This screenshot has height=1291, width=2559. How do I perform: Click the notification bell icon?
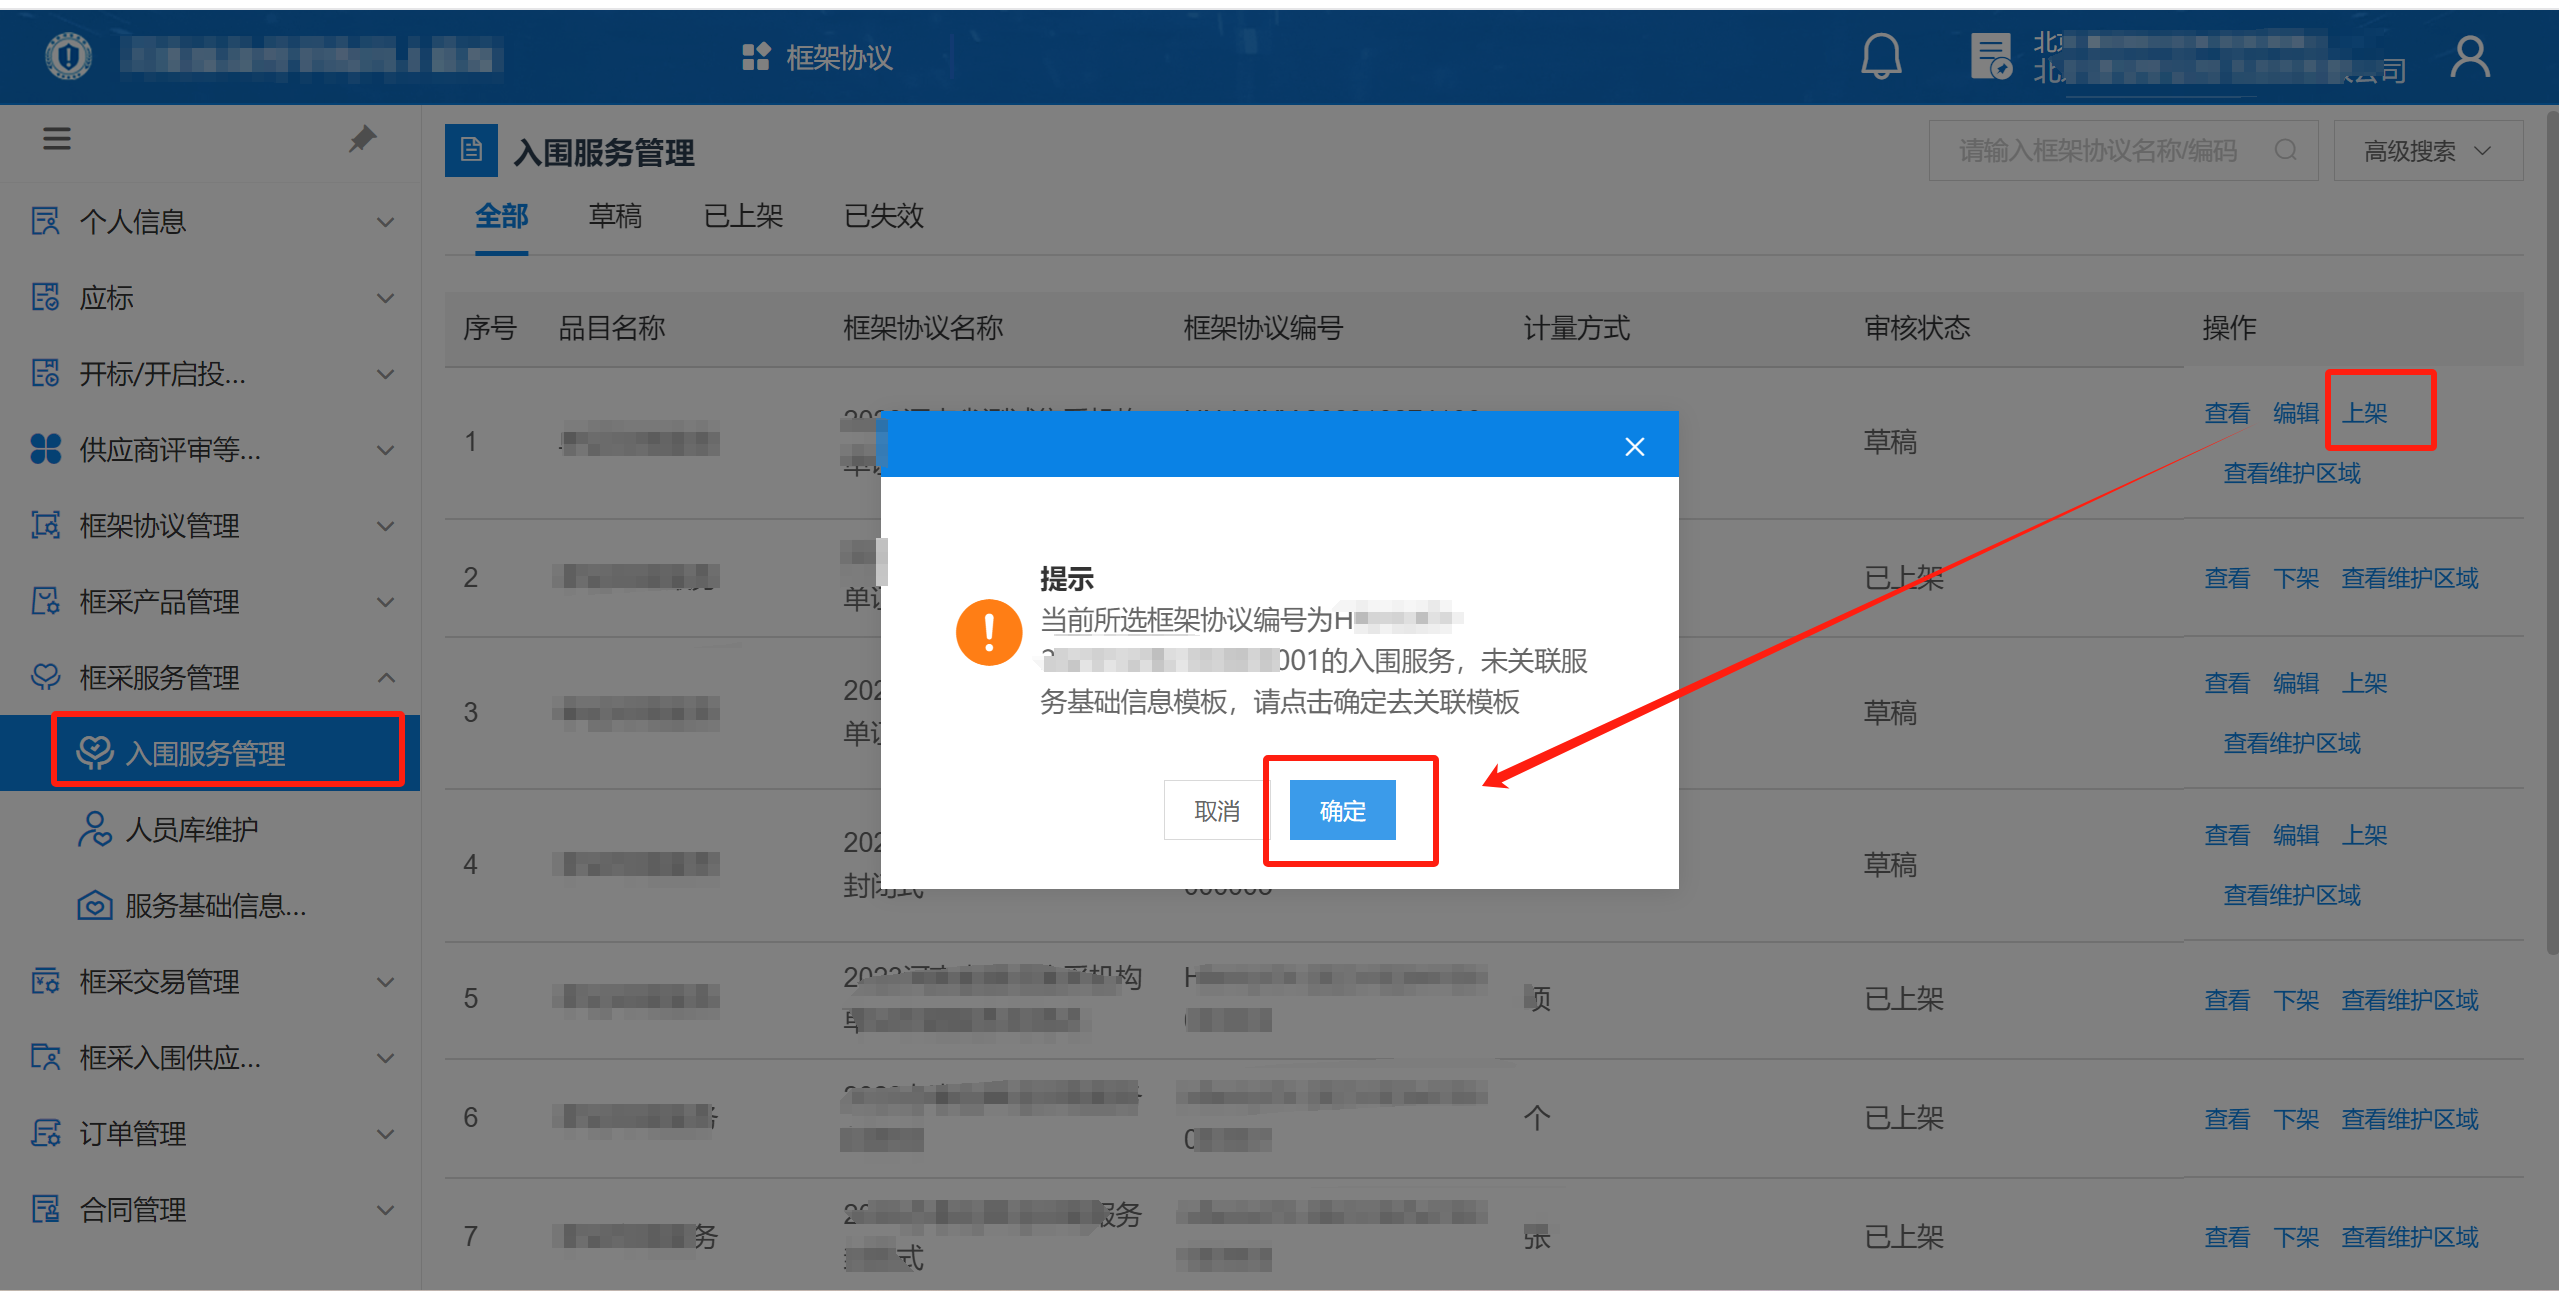[x=1880, y=56]
